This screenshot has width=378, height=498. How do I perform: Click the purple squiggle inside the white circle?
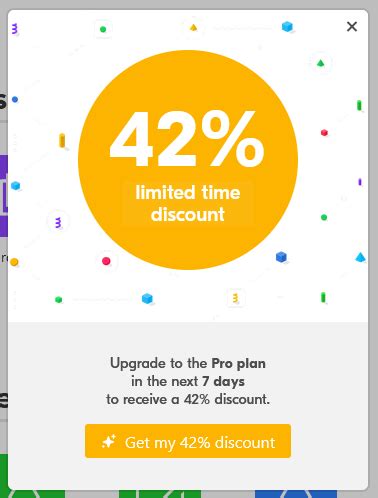click(x=58, y=222)
